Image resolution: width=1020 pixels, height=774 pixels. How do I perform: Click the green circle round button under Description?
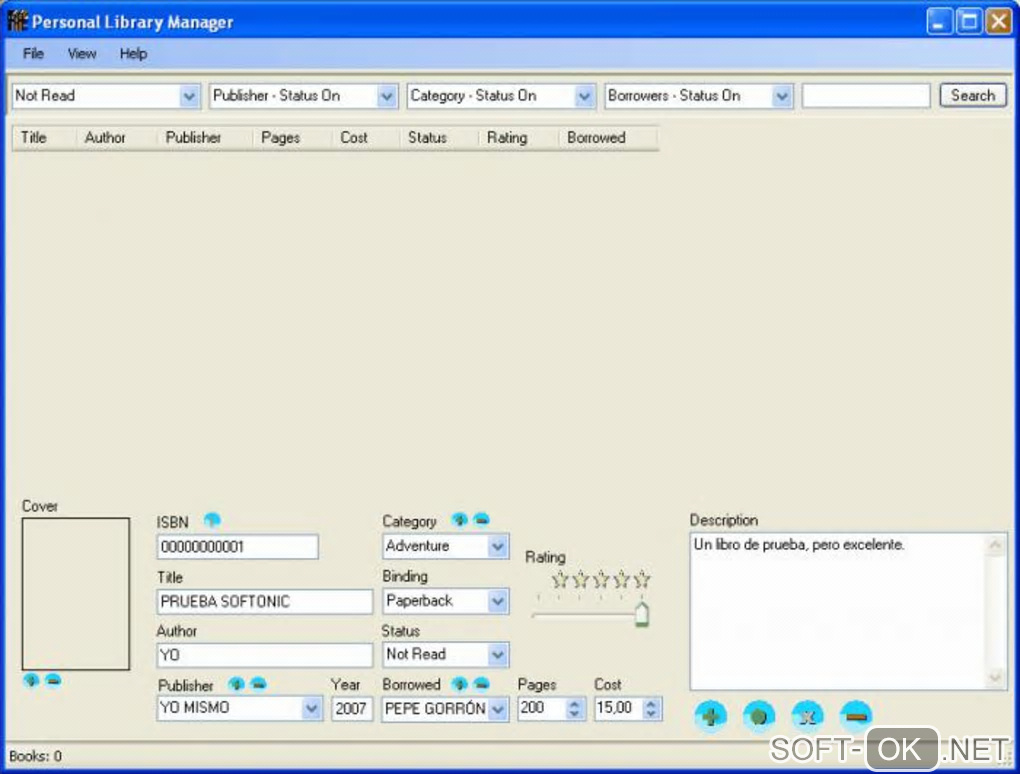click(758, 716)
